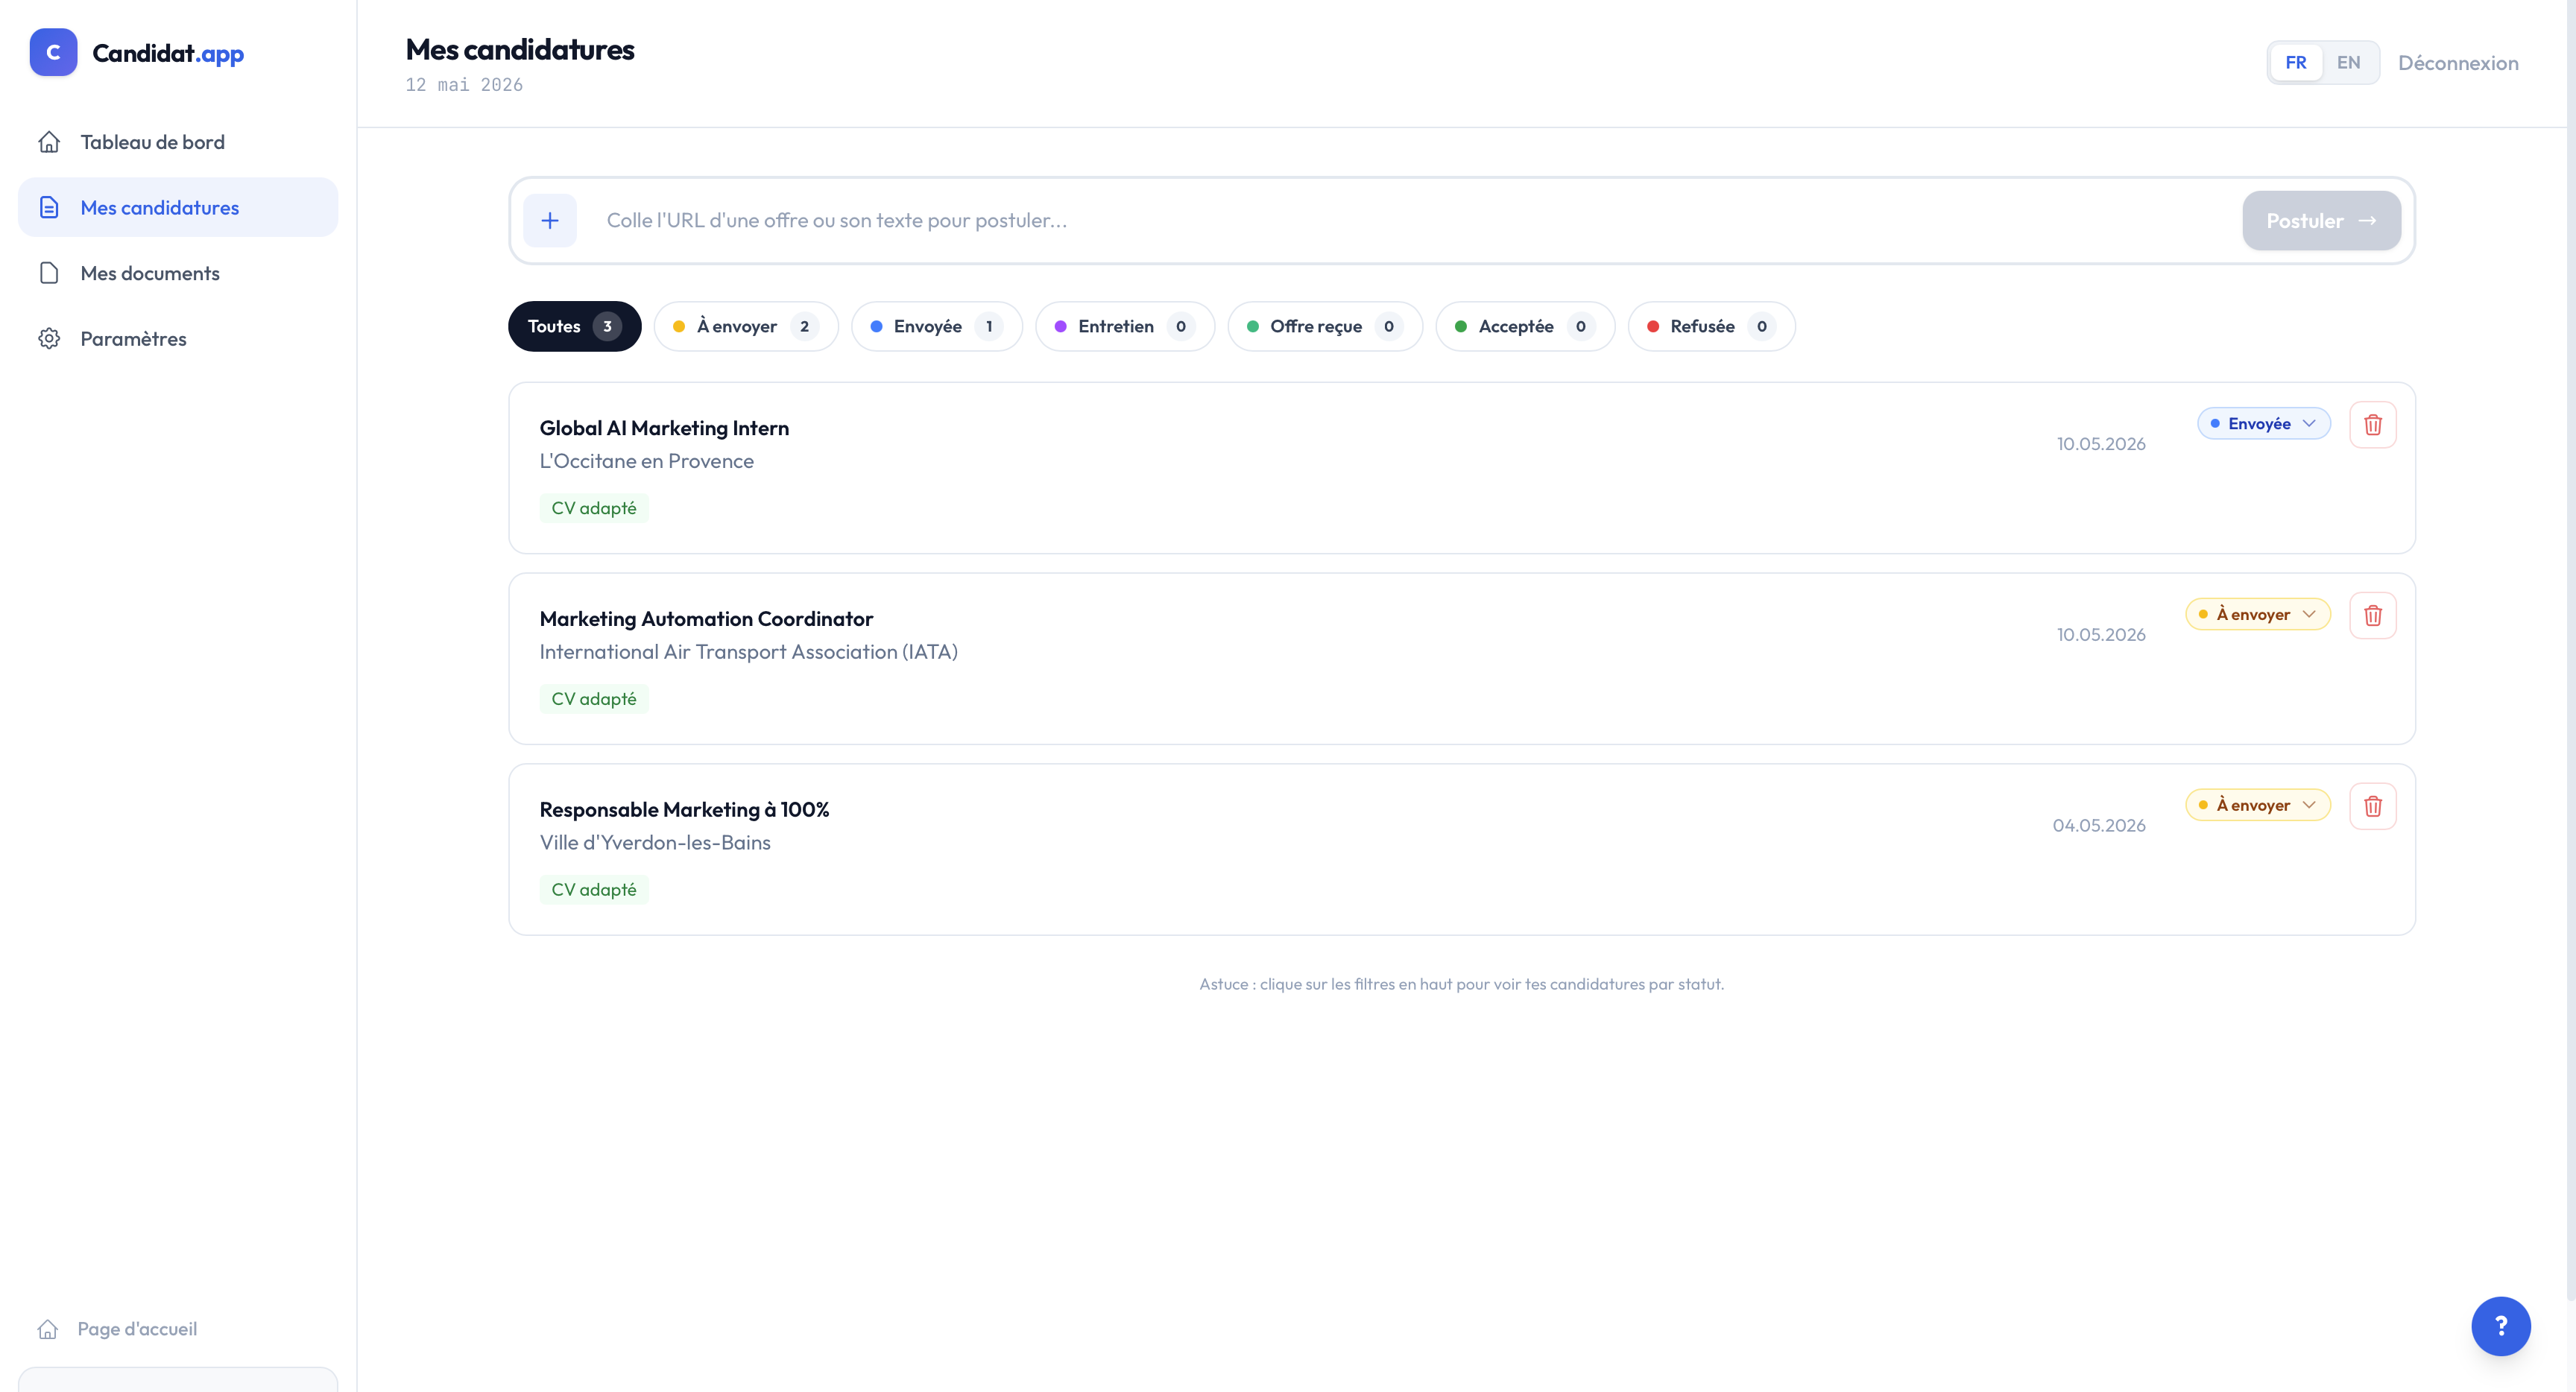The width and height of the screenshot is (2576, 1392).
Task: Open status dropdown for Marketing Automation Coordinator
Action: pyautogui.click(x=2257, y=614)
